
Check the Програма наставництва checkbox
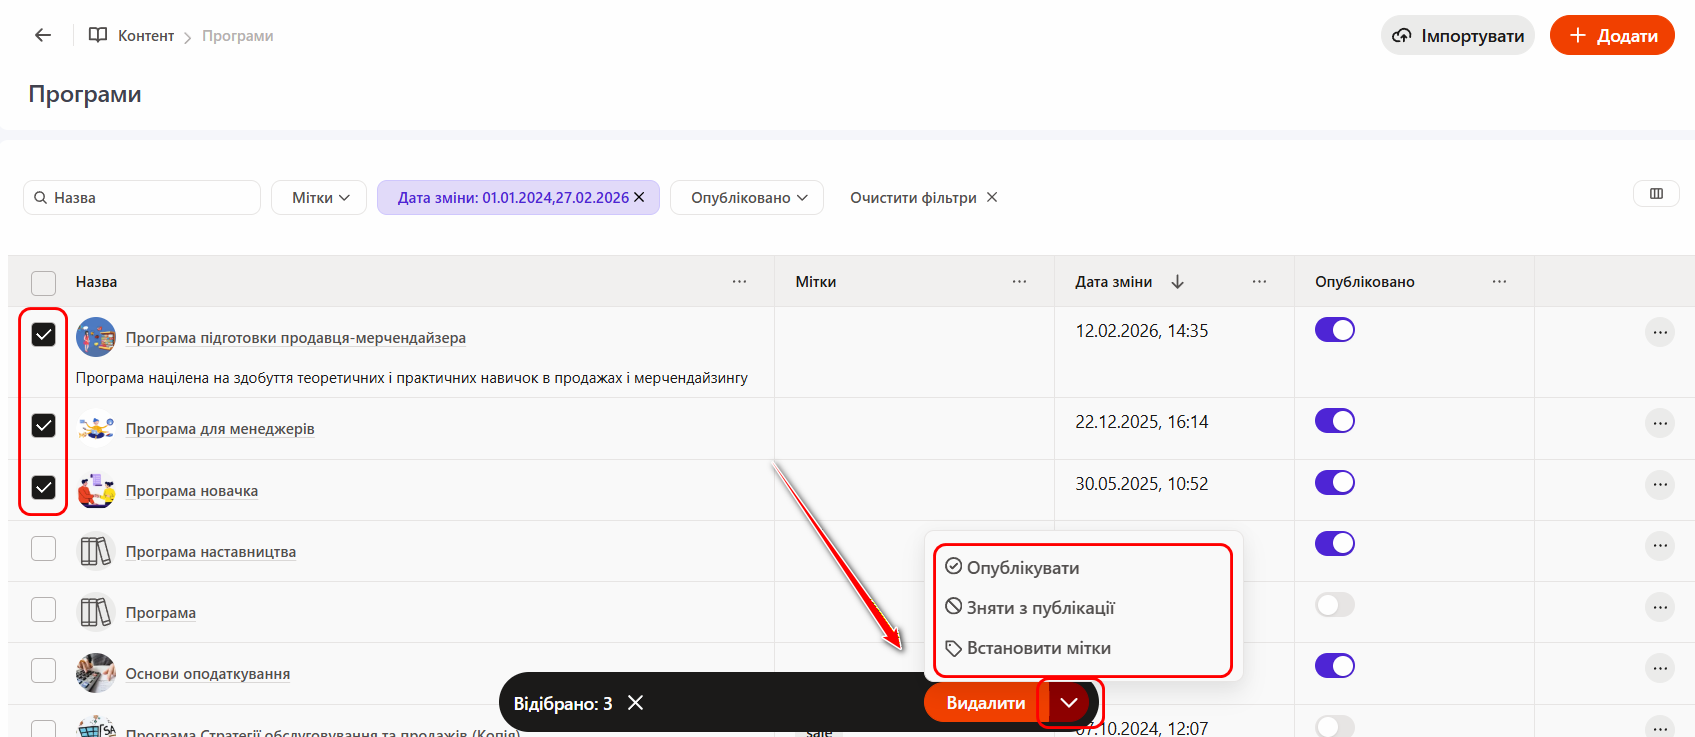click(44, 549)
